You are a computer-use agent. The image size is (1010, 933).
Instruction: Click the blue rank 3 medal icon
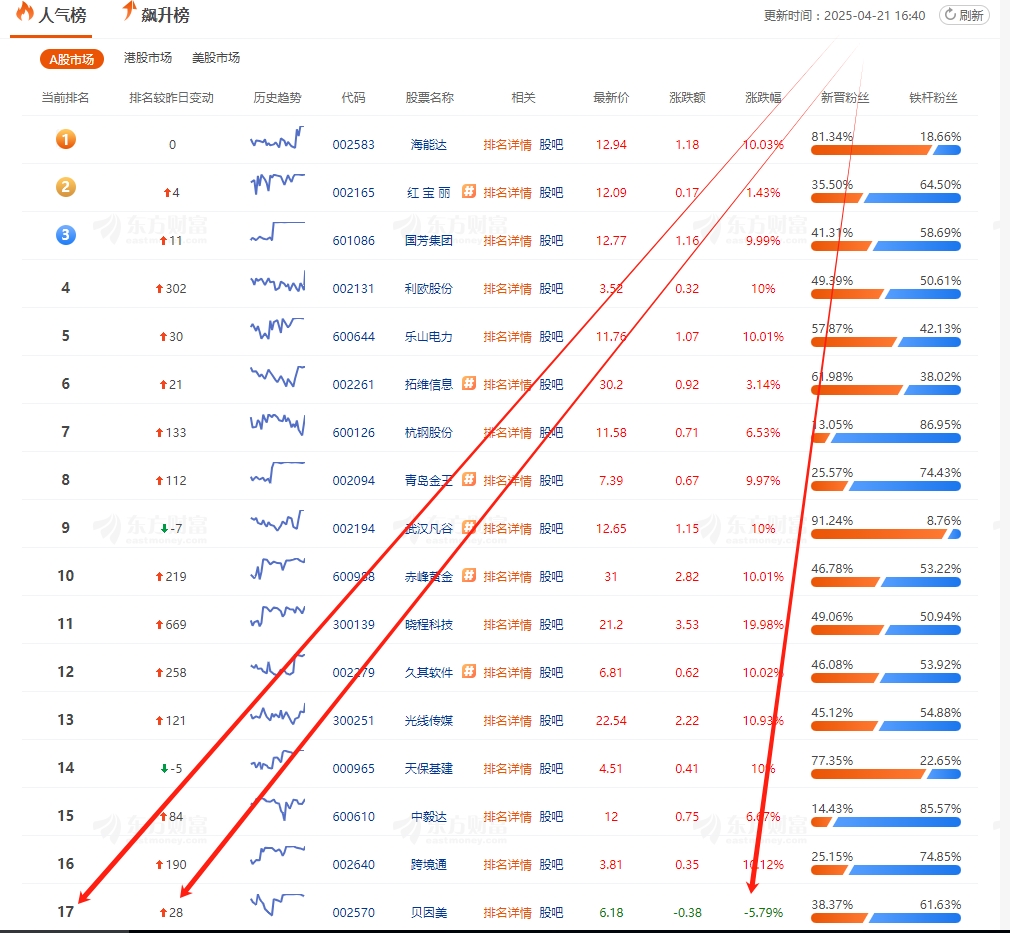66,235
